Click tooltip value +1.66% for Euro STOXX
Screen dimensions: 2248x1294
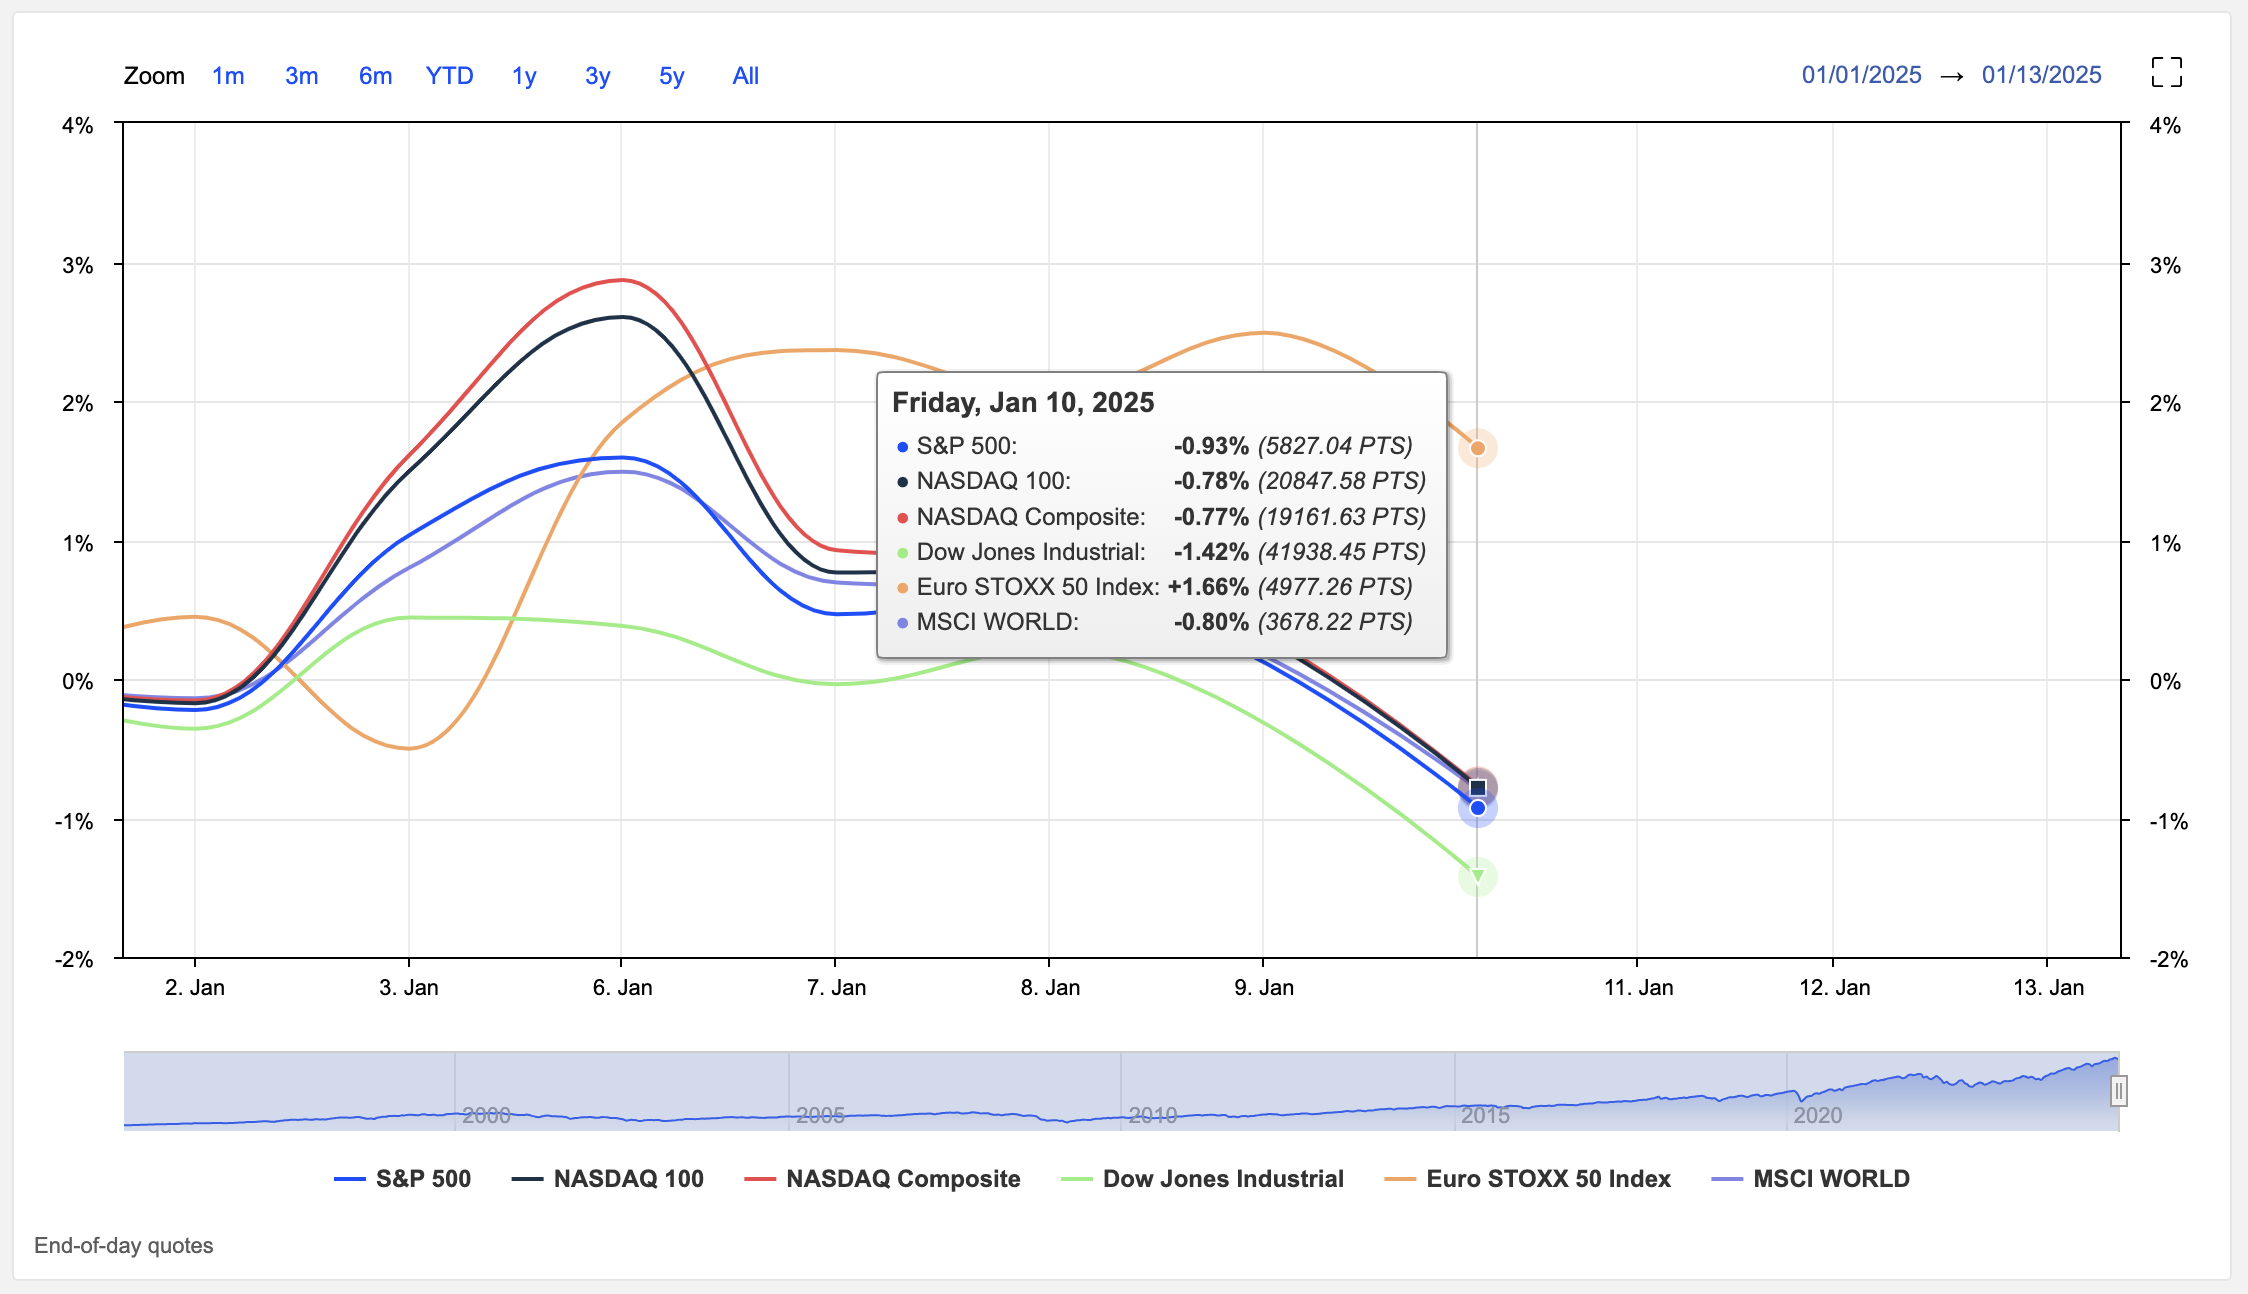(x=1208, y=586)
